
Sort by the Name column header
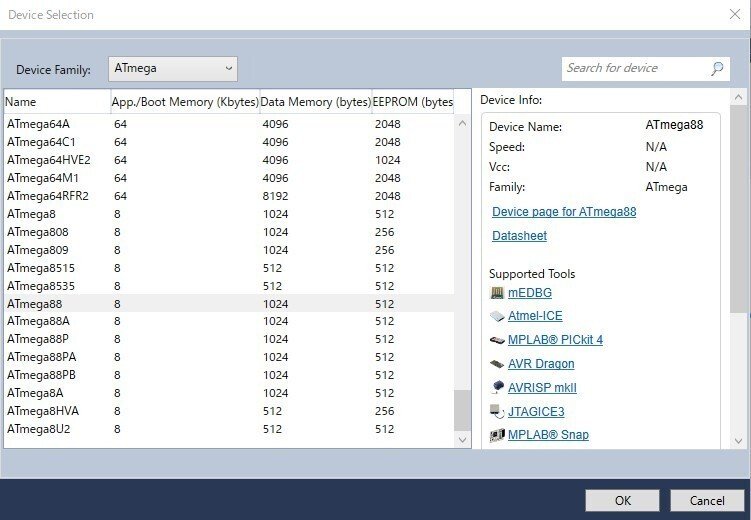pos(57,102)
